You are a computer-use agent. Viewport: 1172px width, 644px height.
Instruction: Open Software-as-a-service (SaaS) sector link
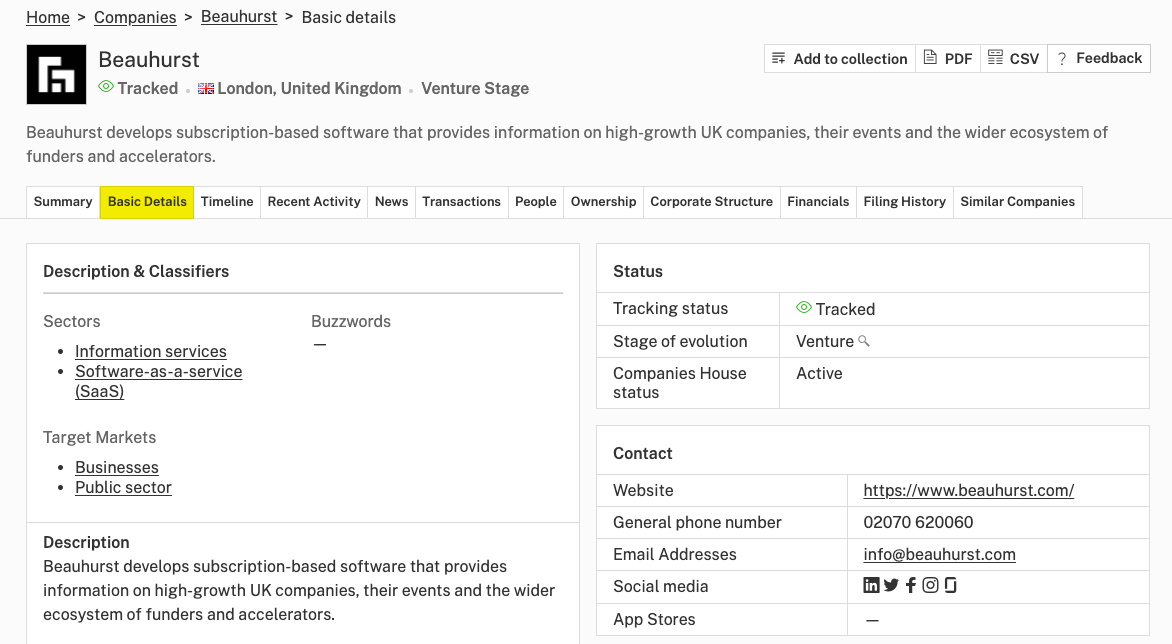tap(158, 381)
